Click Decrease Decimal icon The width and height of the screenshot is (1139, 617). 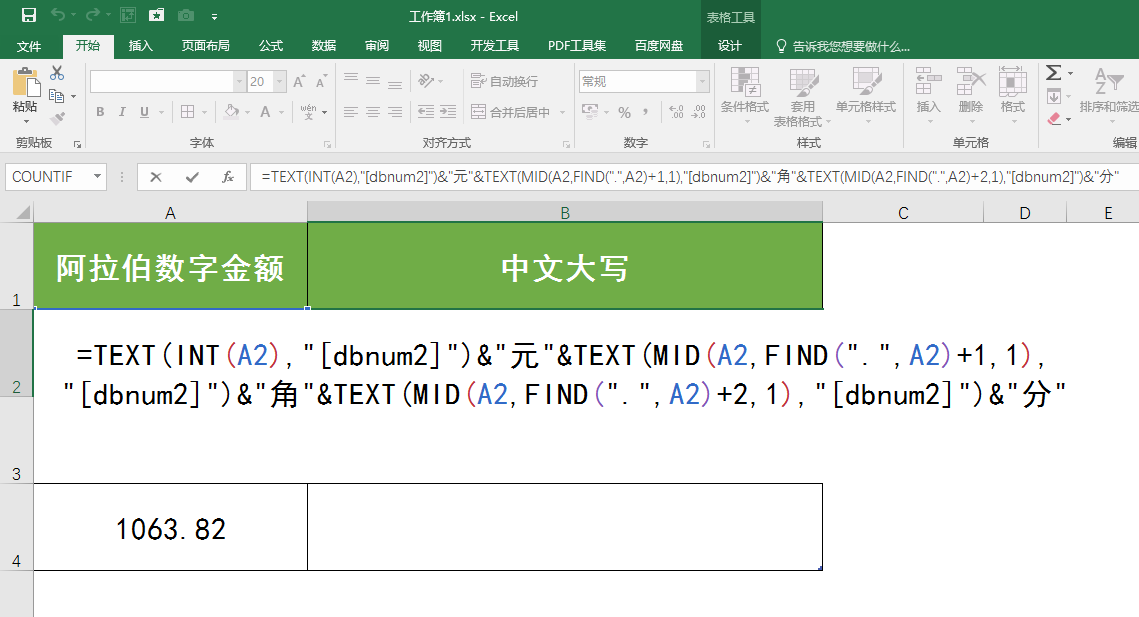click(x=698, y=112)
